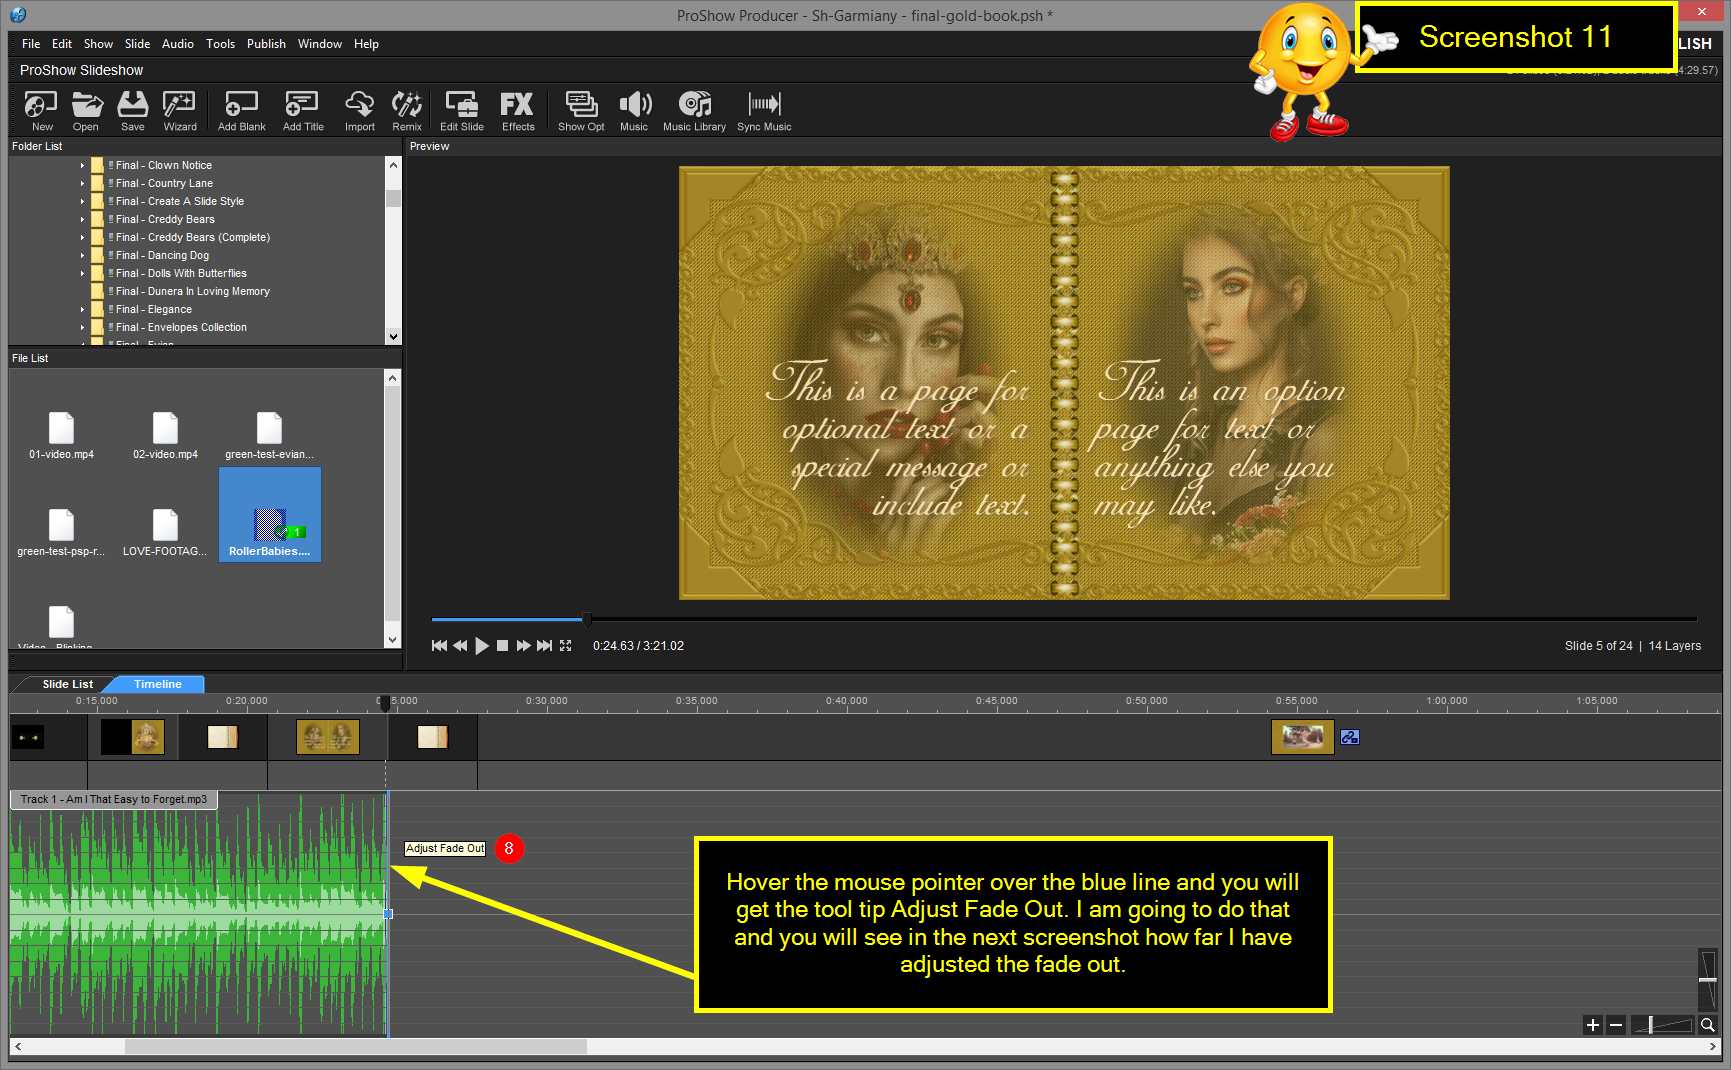This screenshot has height=1070, width=1731.
Task: Open the FX Effects tool
Action: click(518, 110)
